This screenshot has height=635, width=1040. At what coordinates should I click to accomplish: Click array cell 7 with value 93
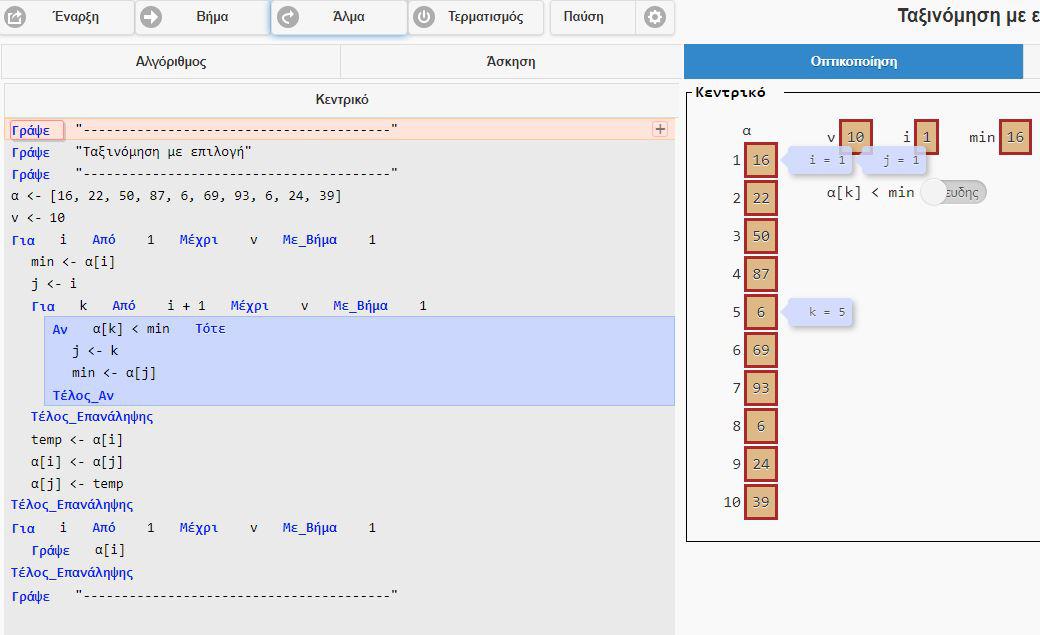pyautogui.click(x=761, y=388)
